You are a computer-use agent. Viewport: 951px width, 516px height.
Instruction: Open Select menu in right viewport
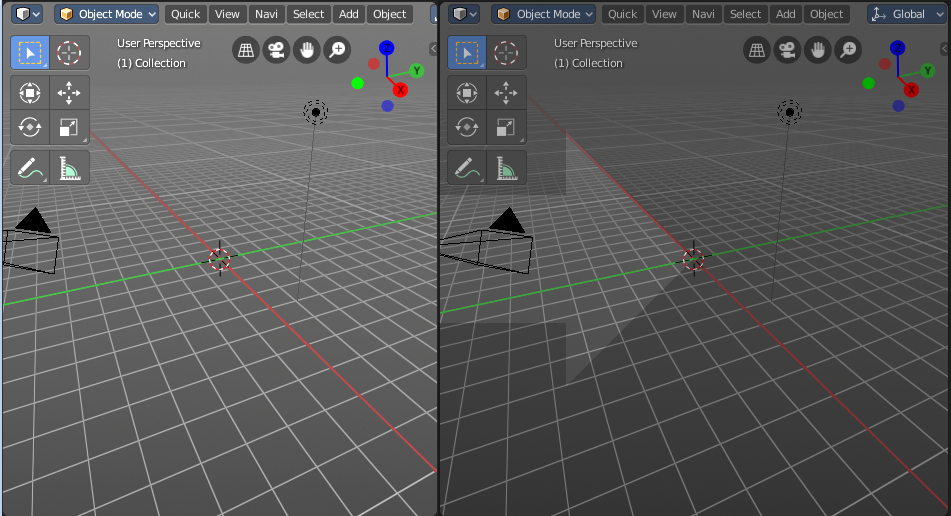[745, 14]
